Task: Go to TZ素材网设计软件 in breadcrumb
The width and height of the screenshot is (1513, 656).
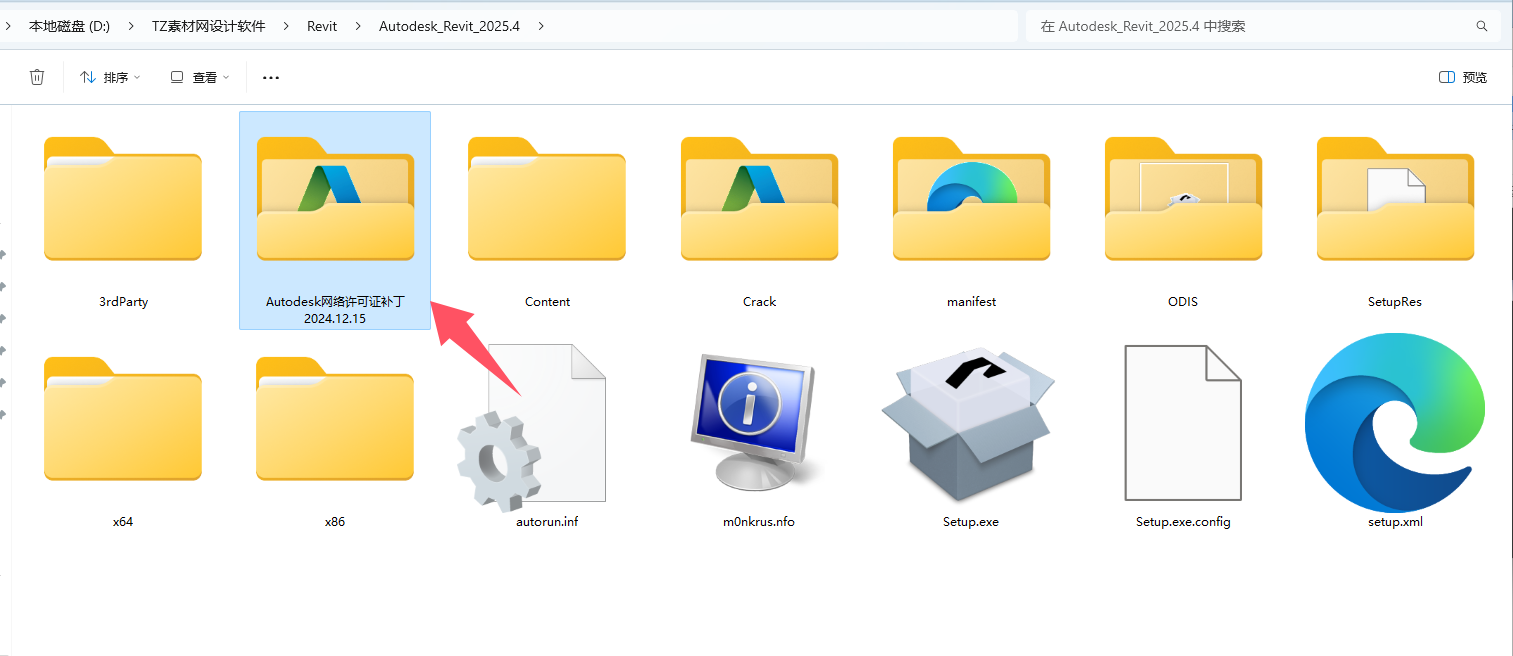Action: (209, 26)
